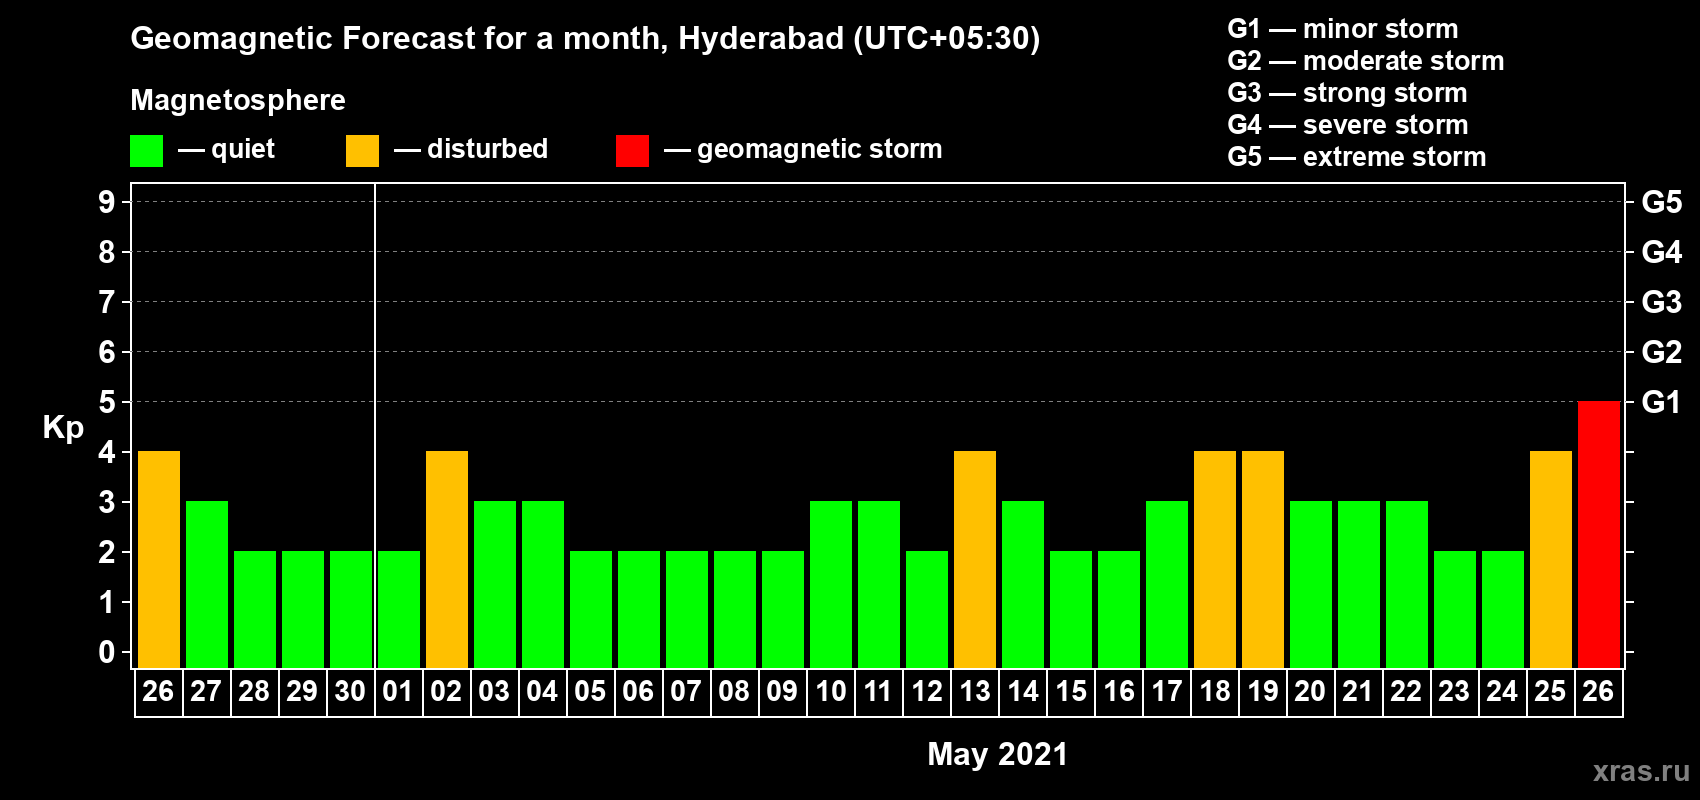Select the green bar for May 07

(x=687, y=610)
